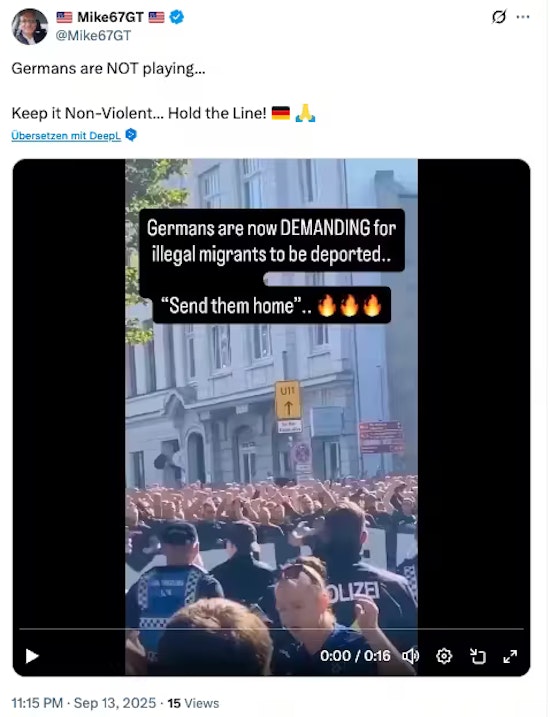The image size is (550, 717).
Task: Click the video frame center
Action: point(272,417)
